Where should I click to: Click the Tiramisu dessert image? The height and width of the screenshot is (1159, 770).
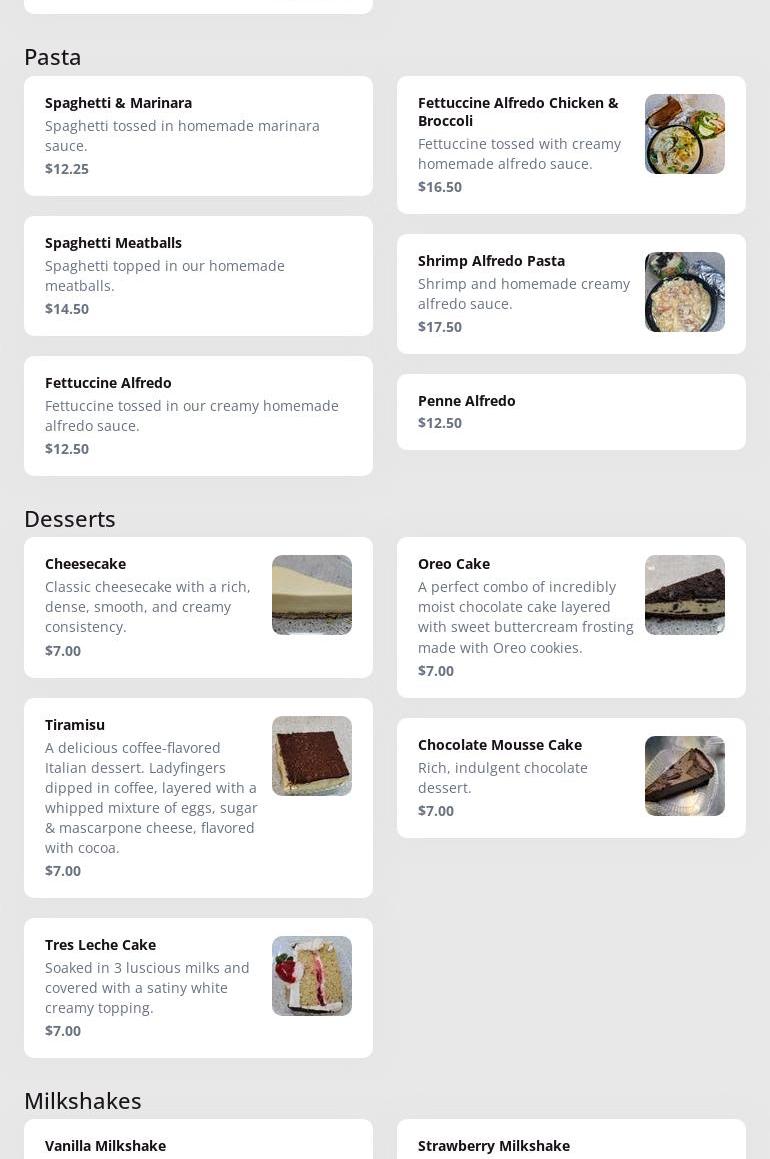[311, 756]
